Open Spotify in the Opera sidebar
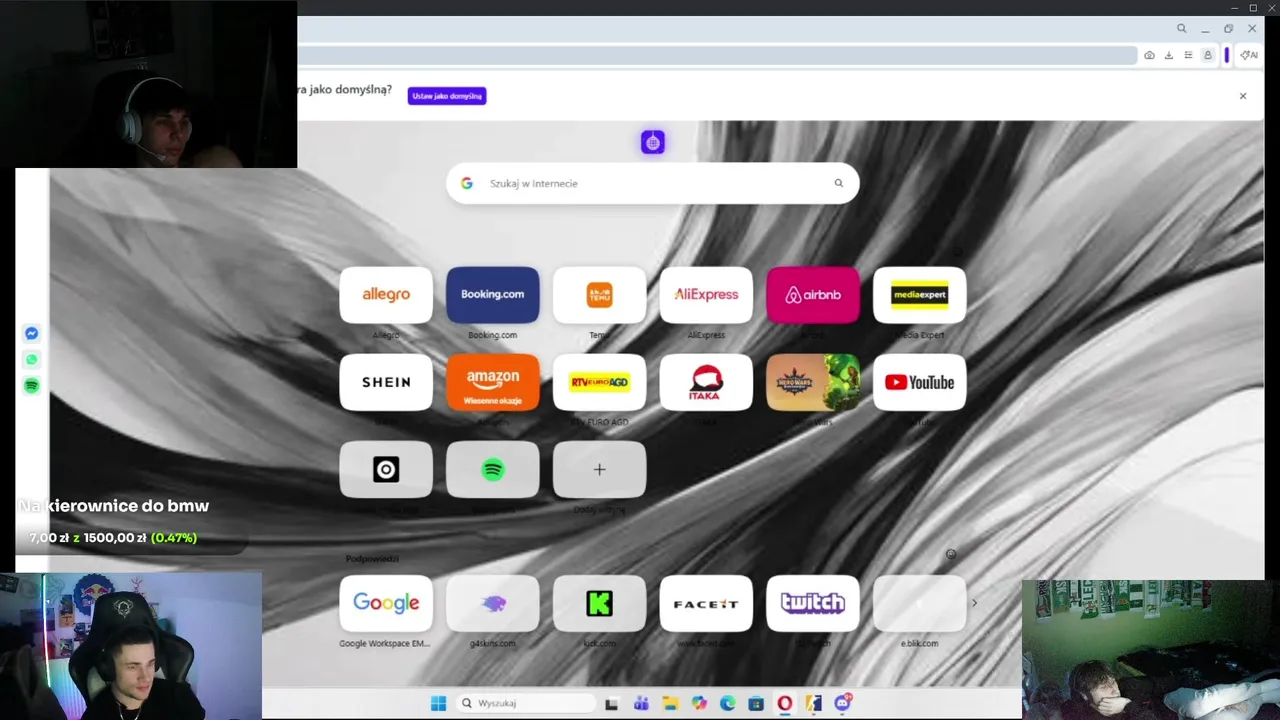The image size is (1280, 720). pos(31,386)
